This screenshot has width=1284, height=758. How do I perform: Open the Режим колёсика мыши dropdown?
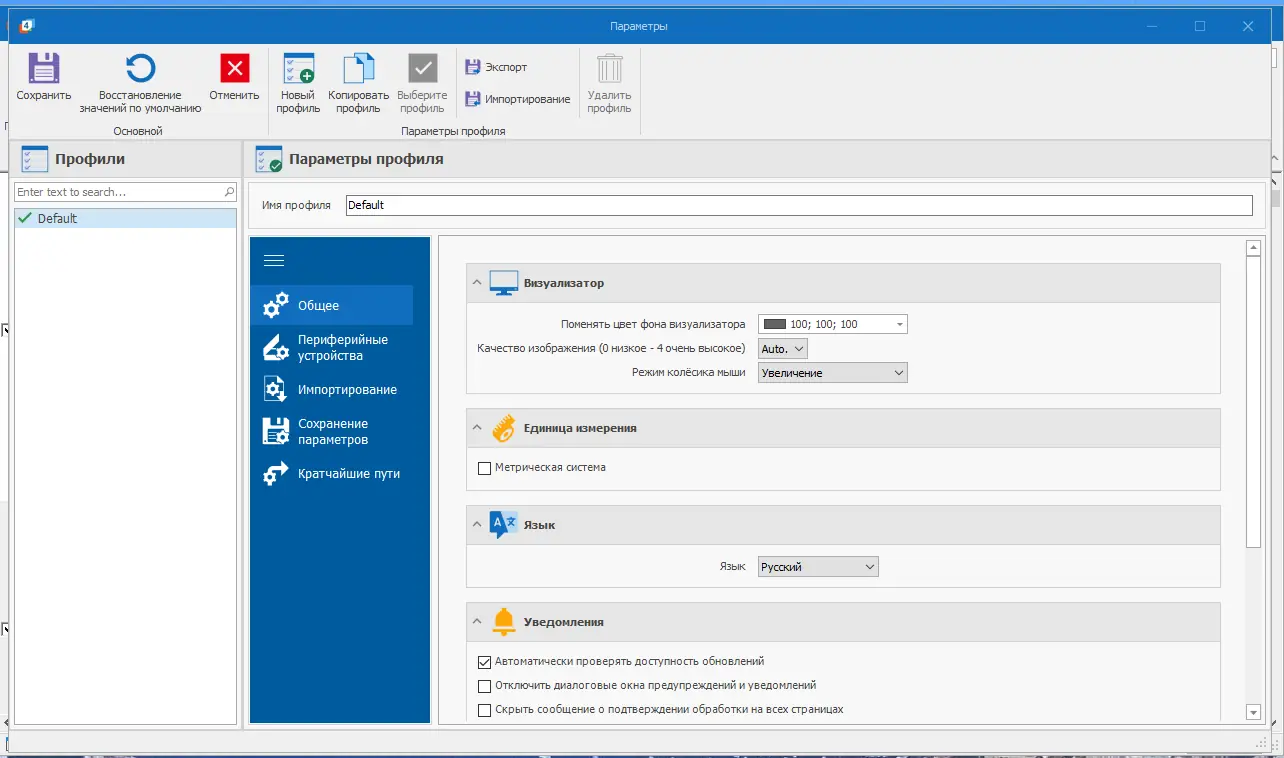click(x=832, y=373)
